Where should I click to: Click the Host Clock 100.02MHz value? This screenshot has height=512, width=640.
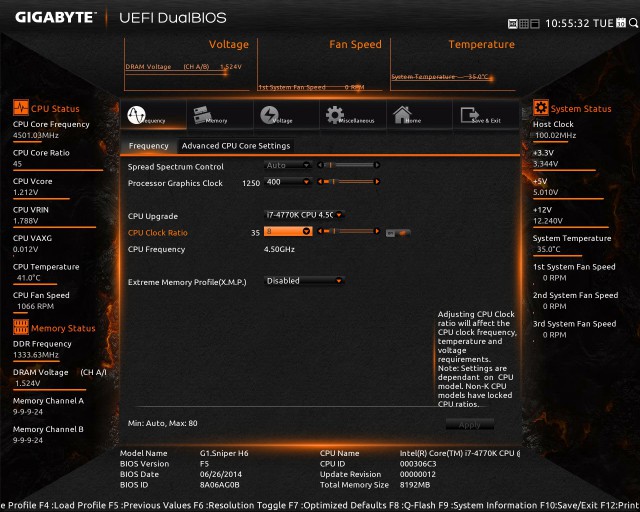(x=556, y=135)
